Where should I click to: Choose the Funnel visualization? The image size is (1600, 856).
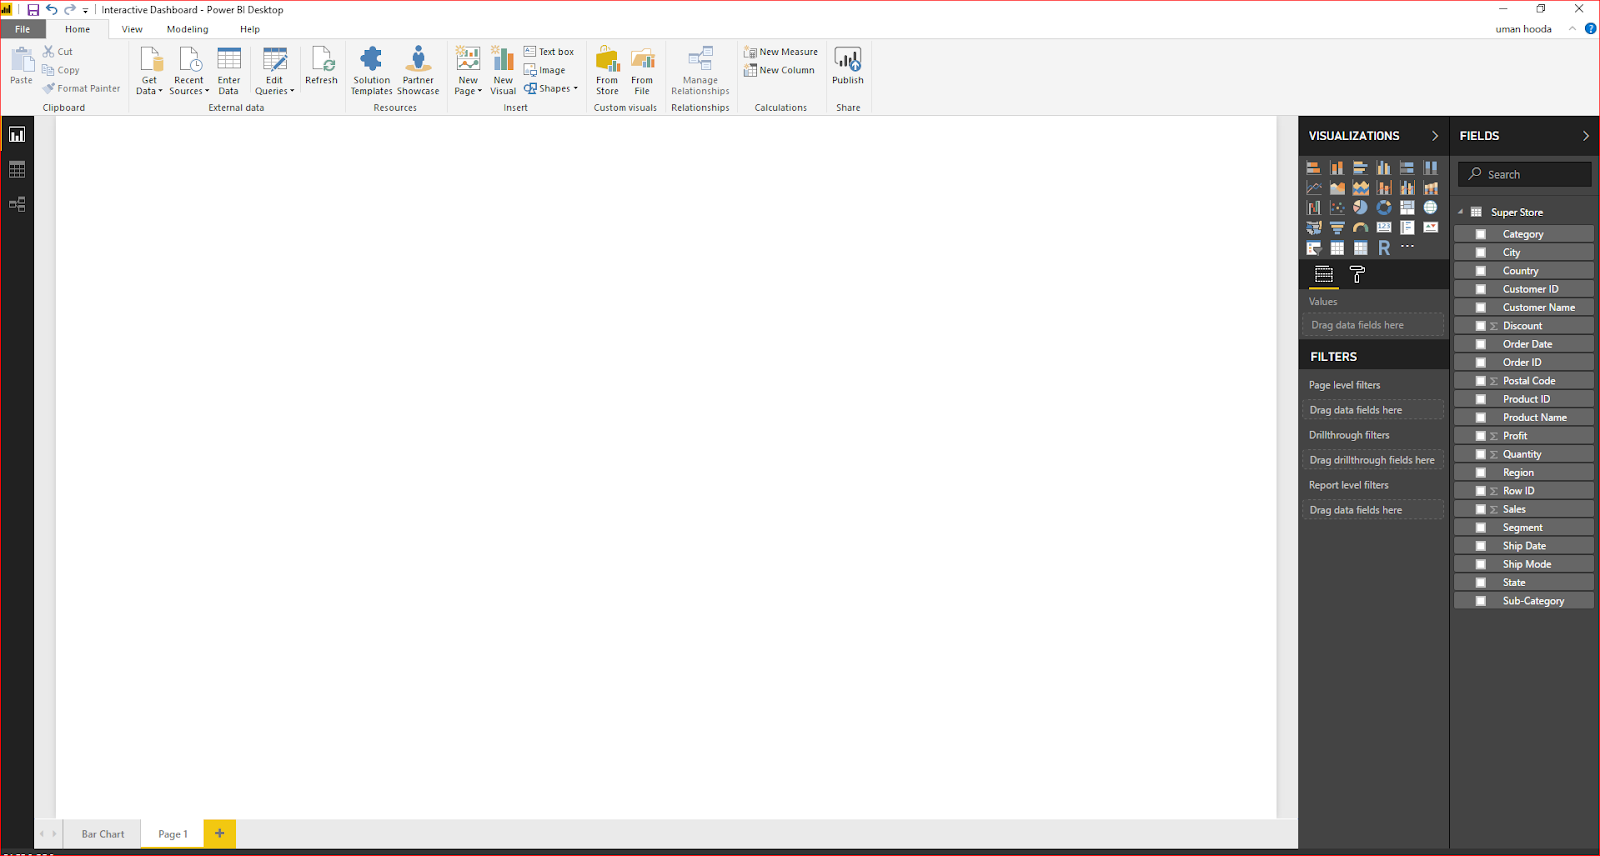[1337, 228]
